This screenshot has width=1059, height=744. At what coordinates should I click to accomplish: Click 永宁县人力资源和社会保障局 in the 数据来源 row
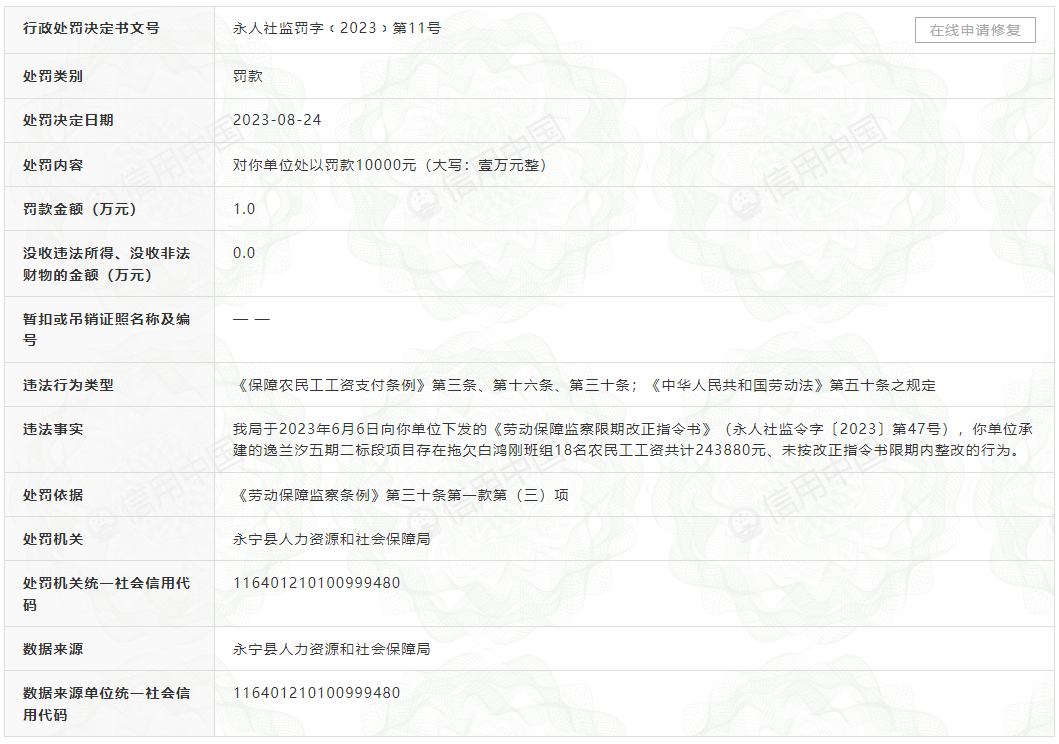[x=331, y=649]
